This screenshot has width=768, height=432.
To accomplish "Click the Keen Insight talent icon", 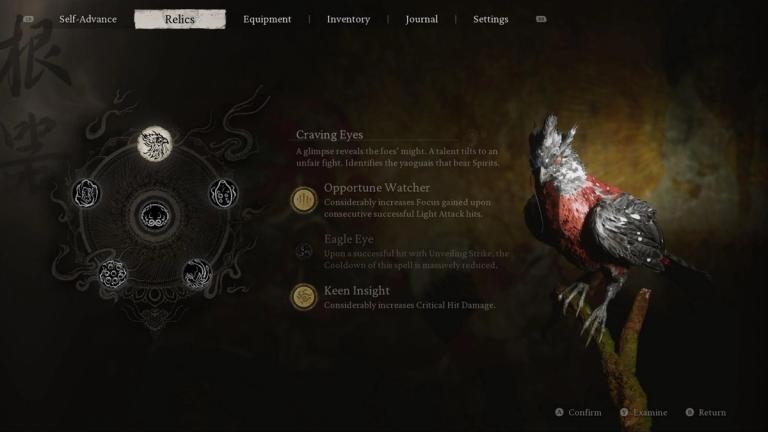I will pyautogui.click(x=304, y=297).
